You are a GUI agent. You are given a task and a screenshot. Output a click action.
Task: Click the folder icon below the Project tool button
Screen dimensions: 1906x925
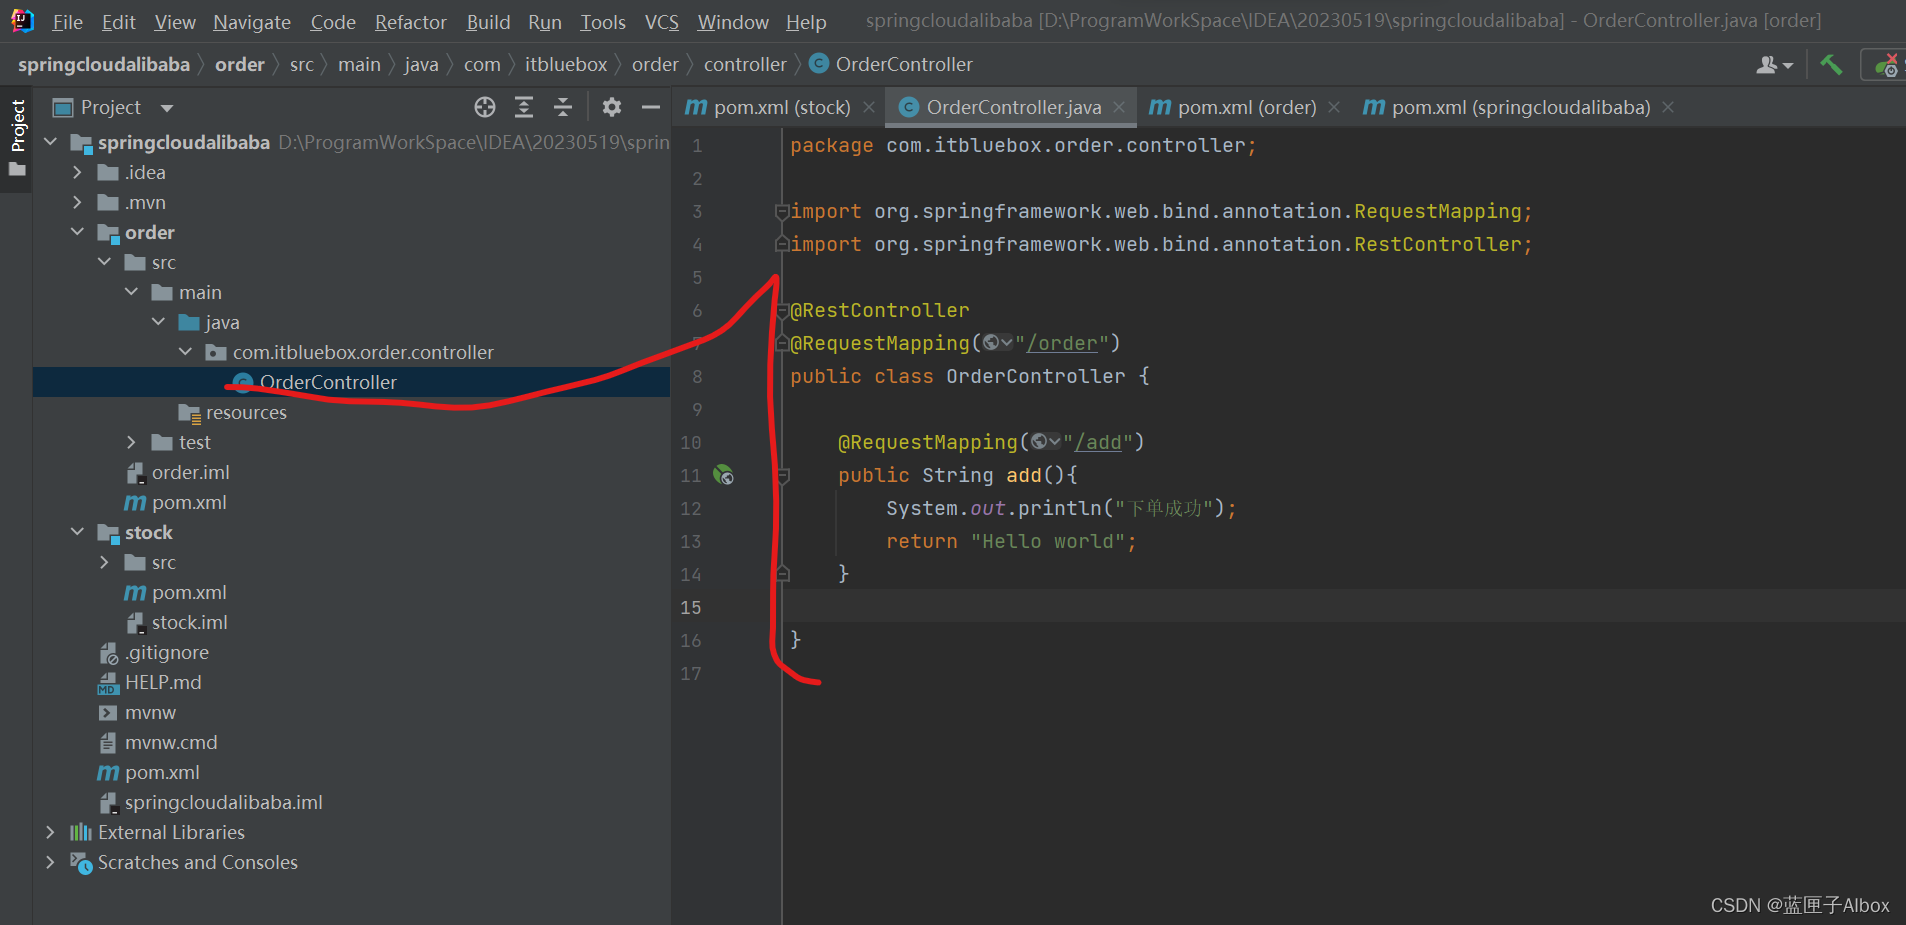pyautogui.click(x=17, y=170)
